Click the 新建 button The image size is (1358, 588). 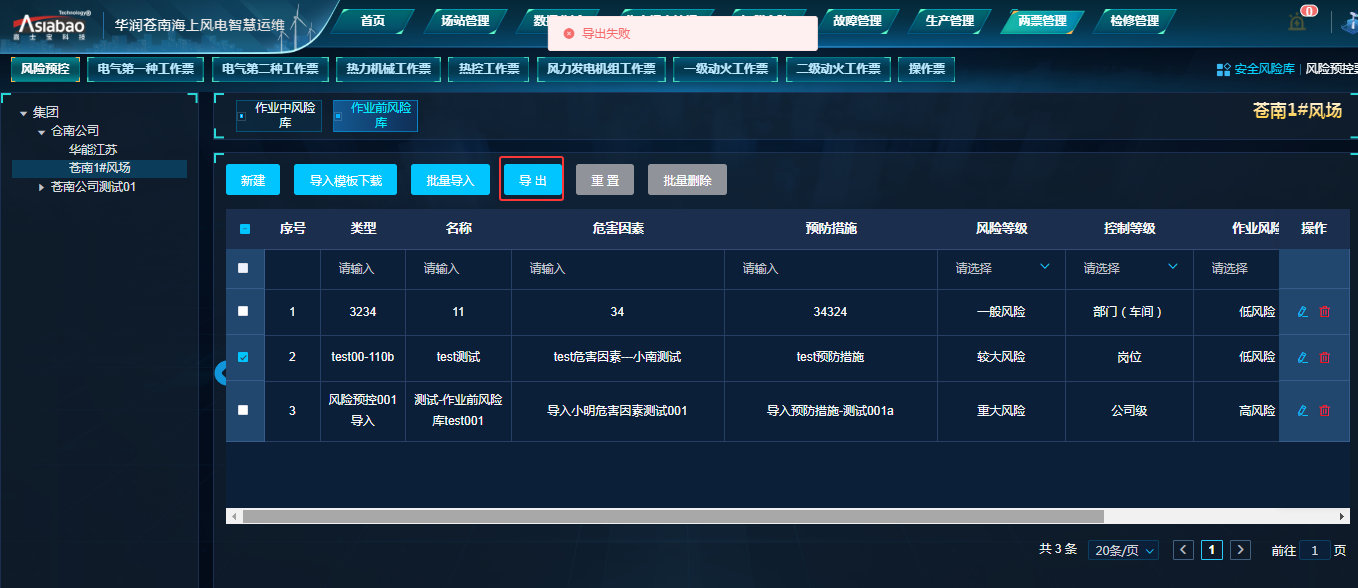point(253,180)
